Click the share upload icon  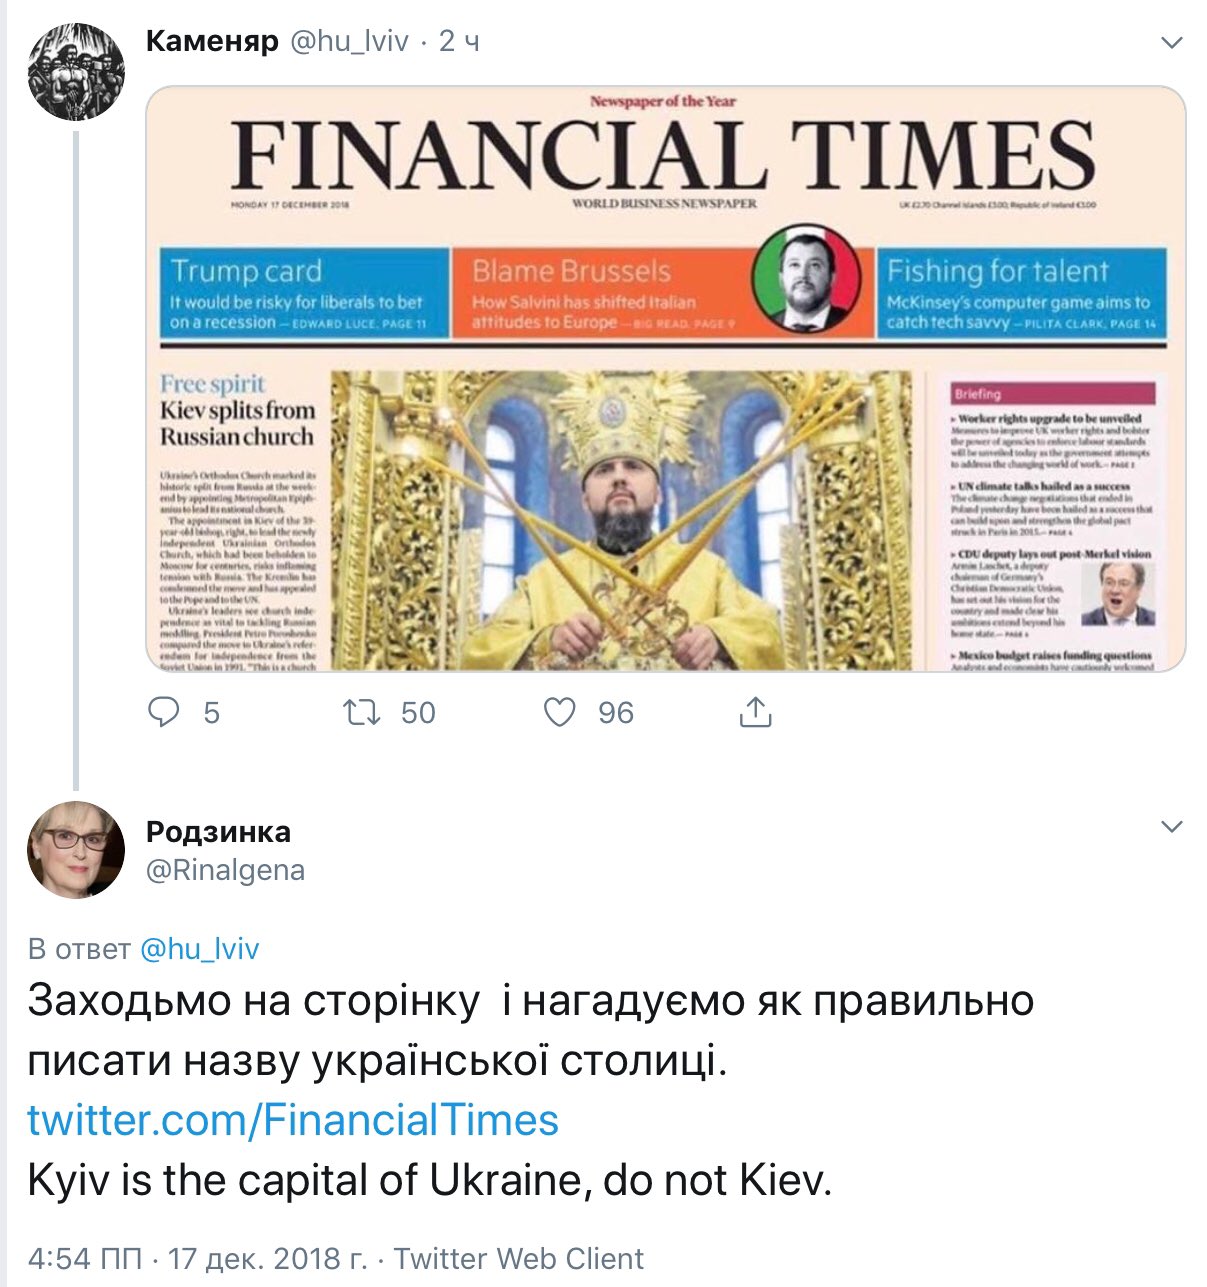point(755,712)
